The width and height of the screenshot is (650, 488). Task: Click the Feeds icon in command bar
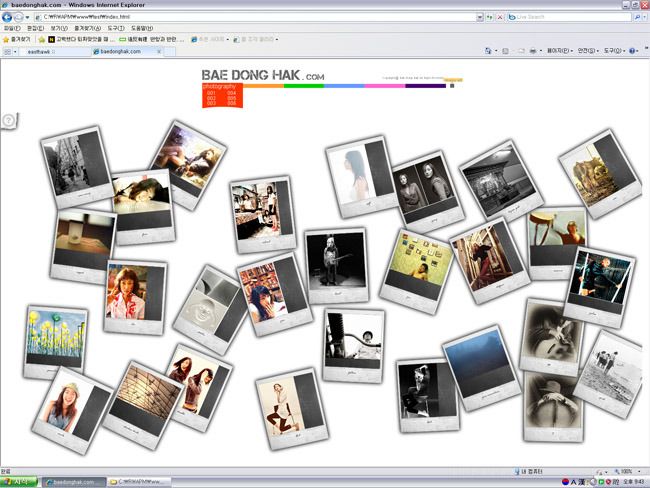[x=505, y=51]
